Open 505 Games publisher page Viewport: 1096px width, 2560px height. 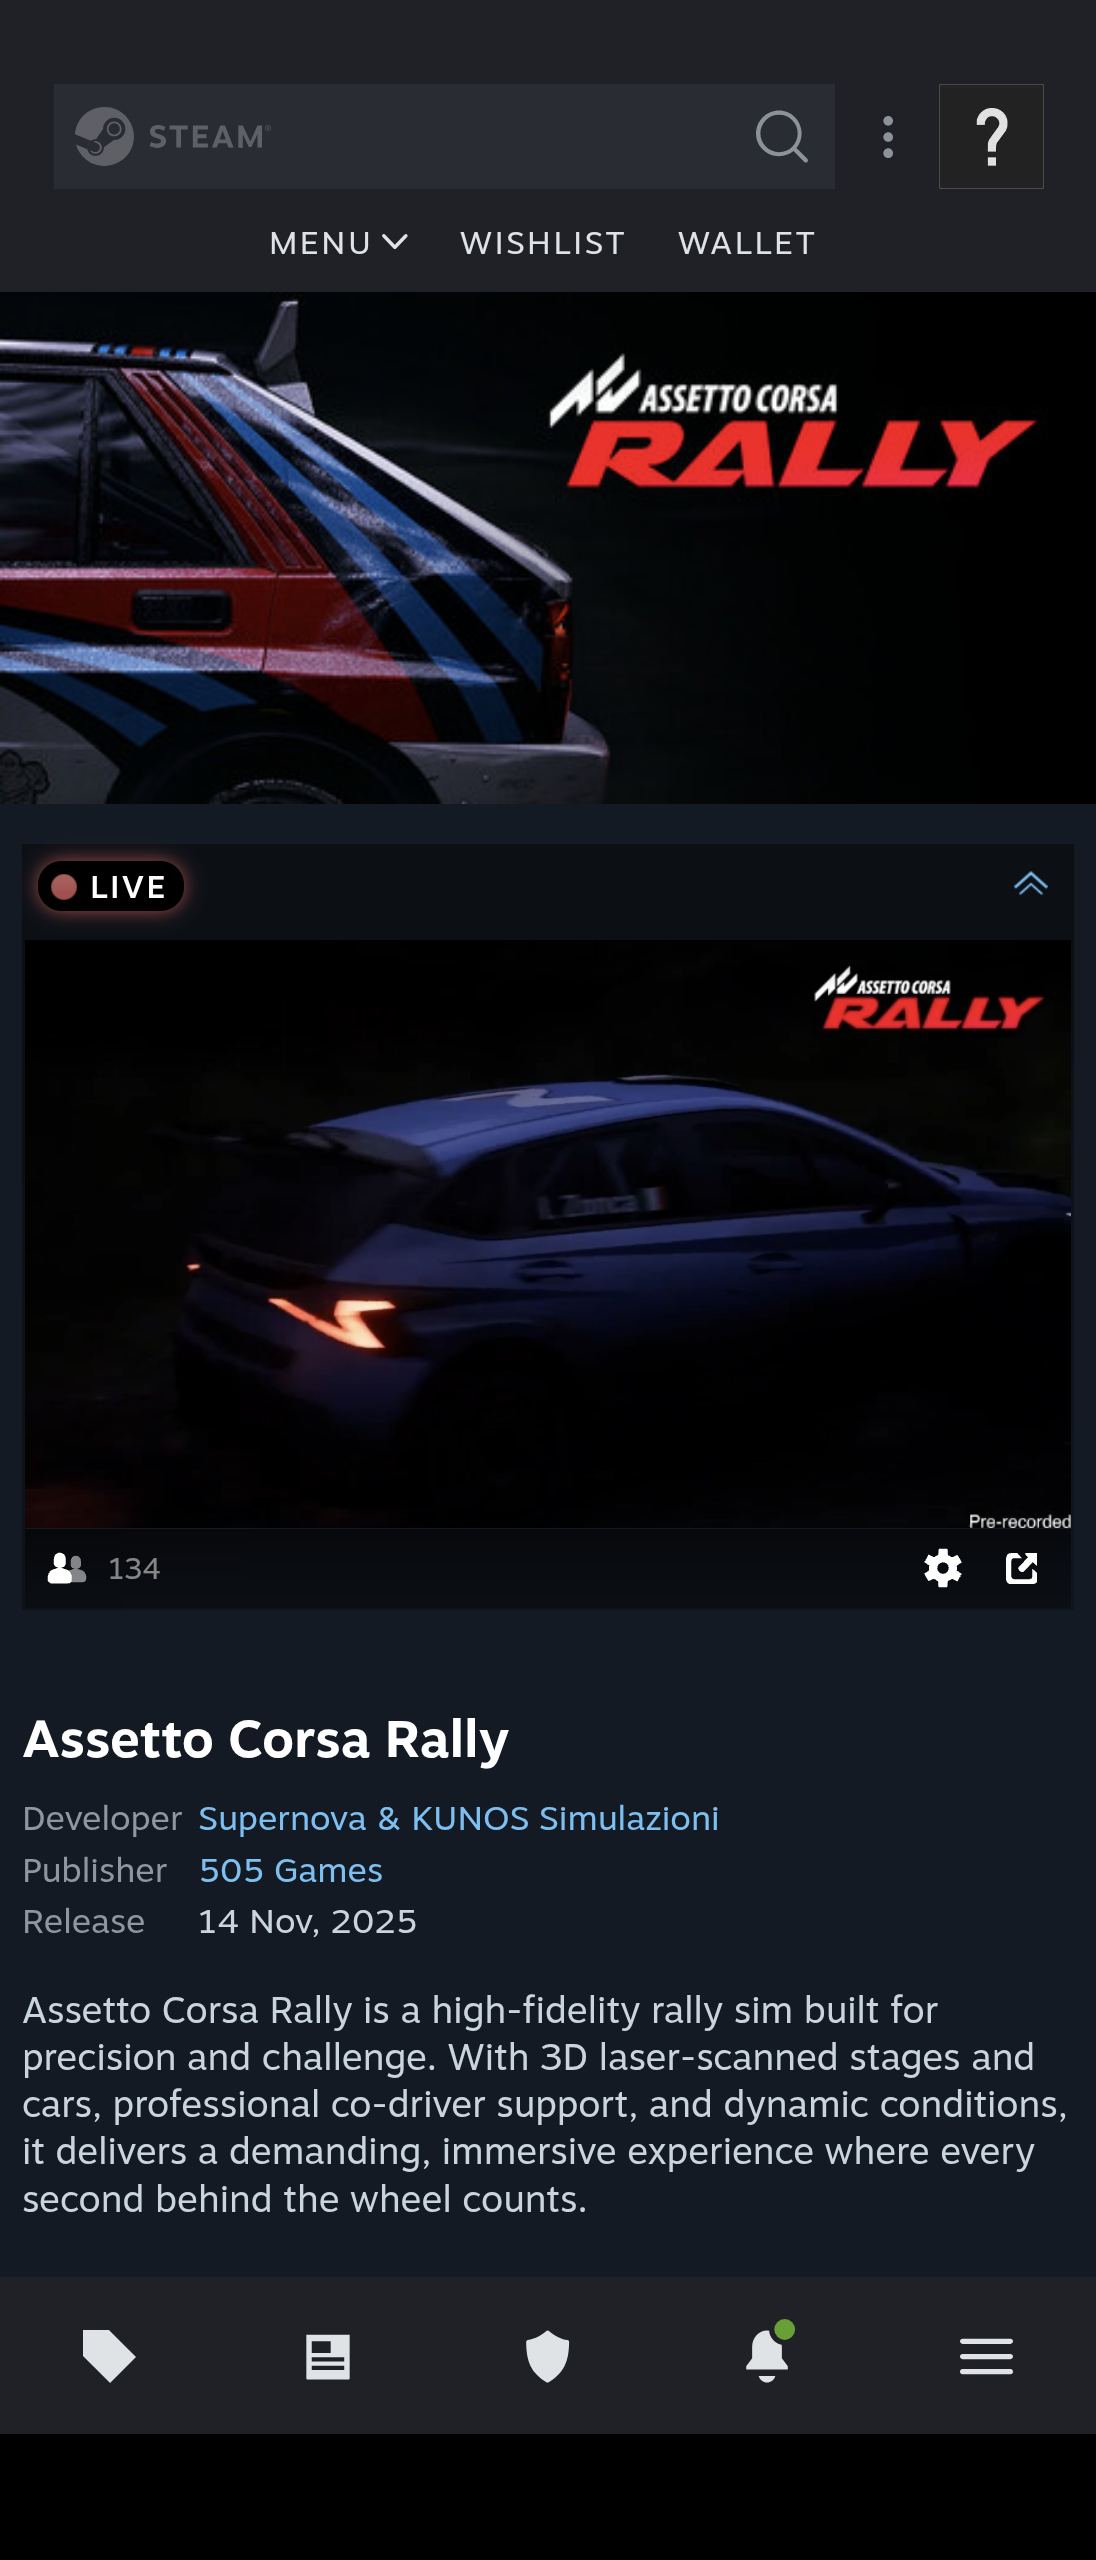291,1870
